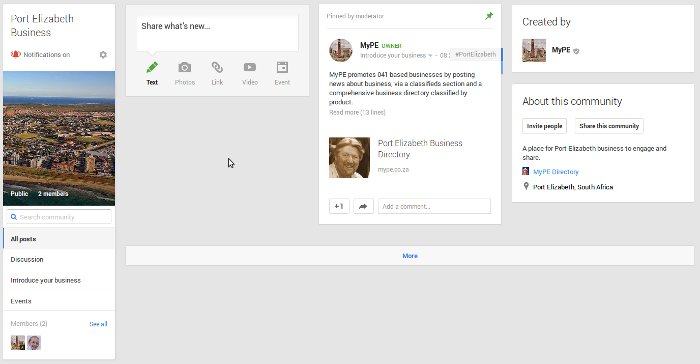The height and width of the screenshot is (364, 700).
Task: Open community settings gear icon
Action: pyautogui.click(x=103, y=54)
